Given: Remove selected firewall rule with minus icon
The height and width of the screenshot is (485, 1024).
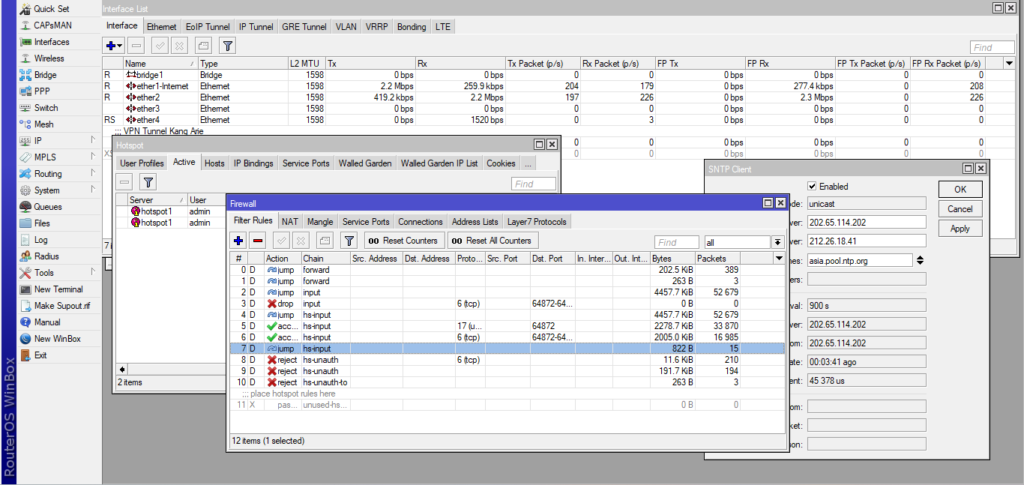Looking at the screenshot, I should [x=258, y=241].
